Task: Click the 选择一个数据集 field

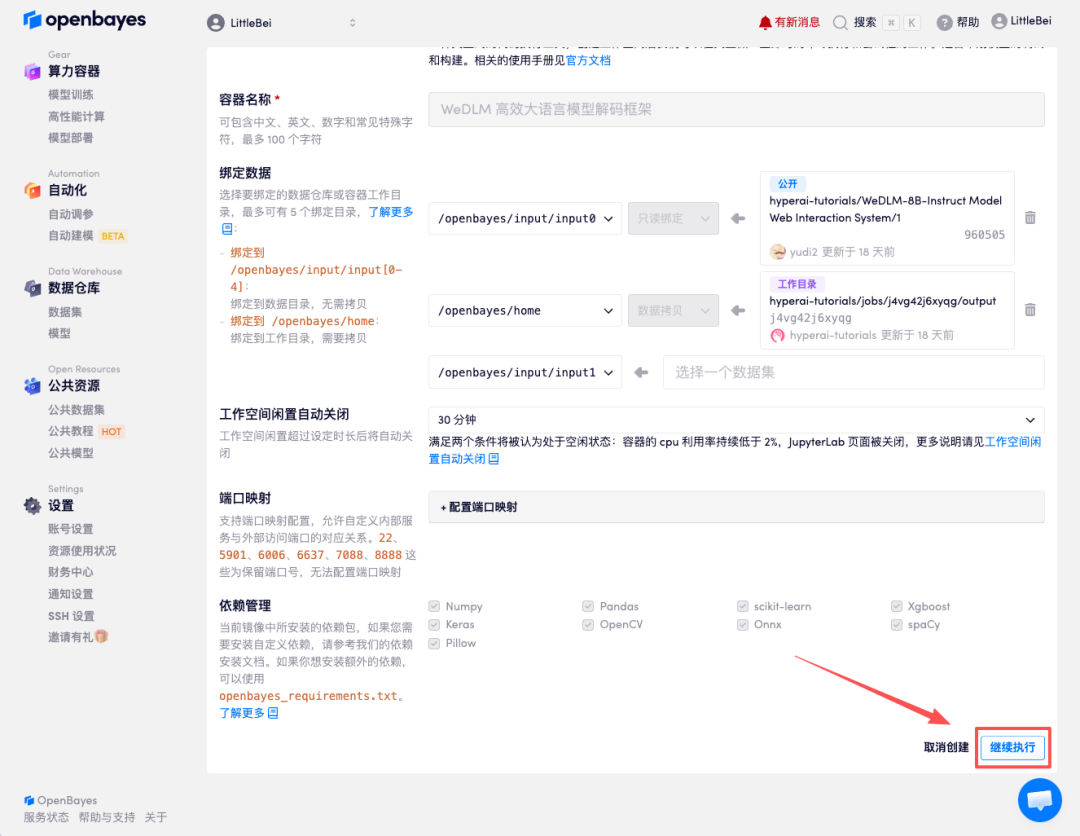Action: click(x=853, y=373)
